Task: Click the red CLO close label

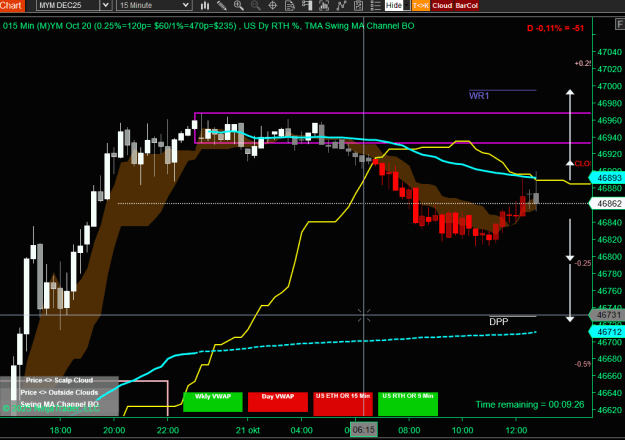Action: coord(582,163)
